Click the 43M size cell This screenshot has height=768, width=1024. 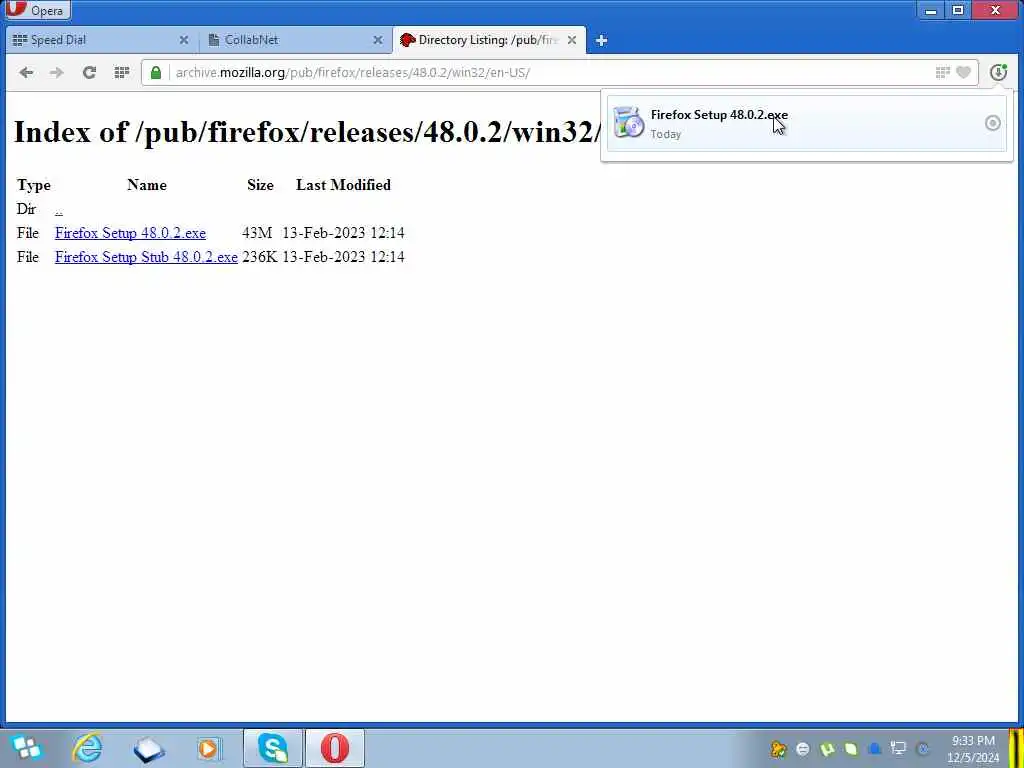[x=257, y=233]
